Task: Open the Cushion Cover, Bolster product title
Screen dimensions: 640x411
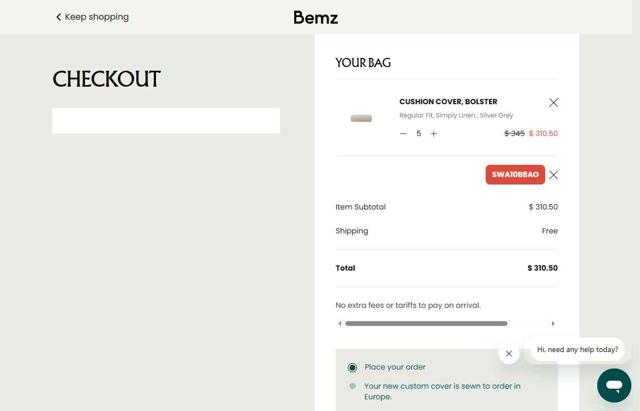Action: 448,102
